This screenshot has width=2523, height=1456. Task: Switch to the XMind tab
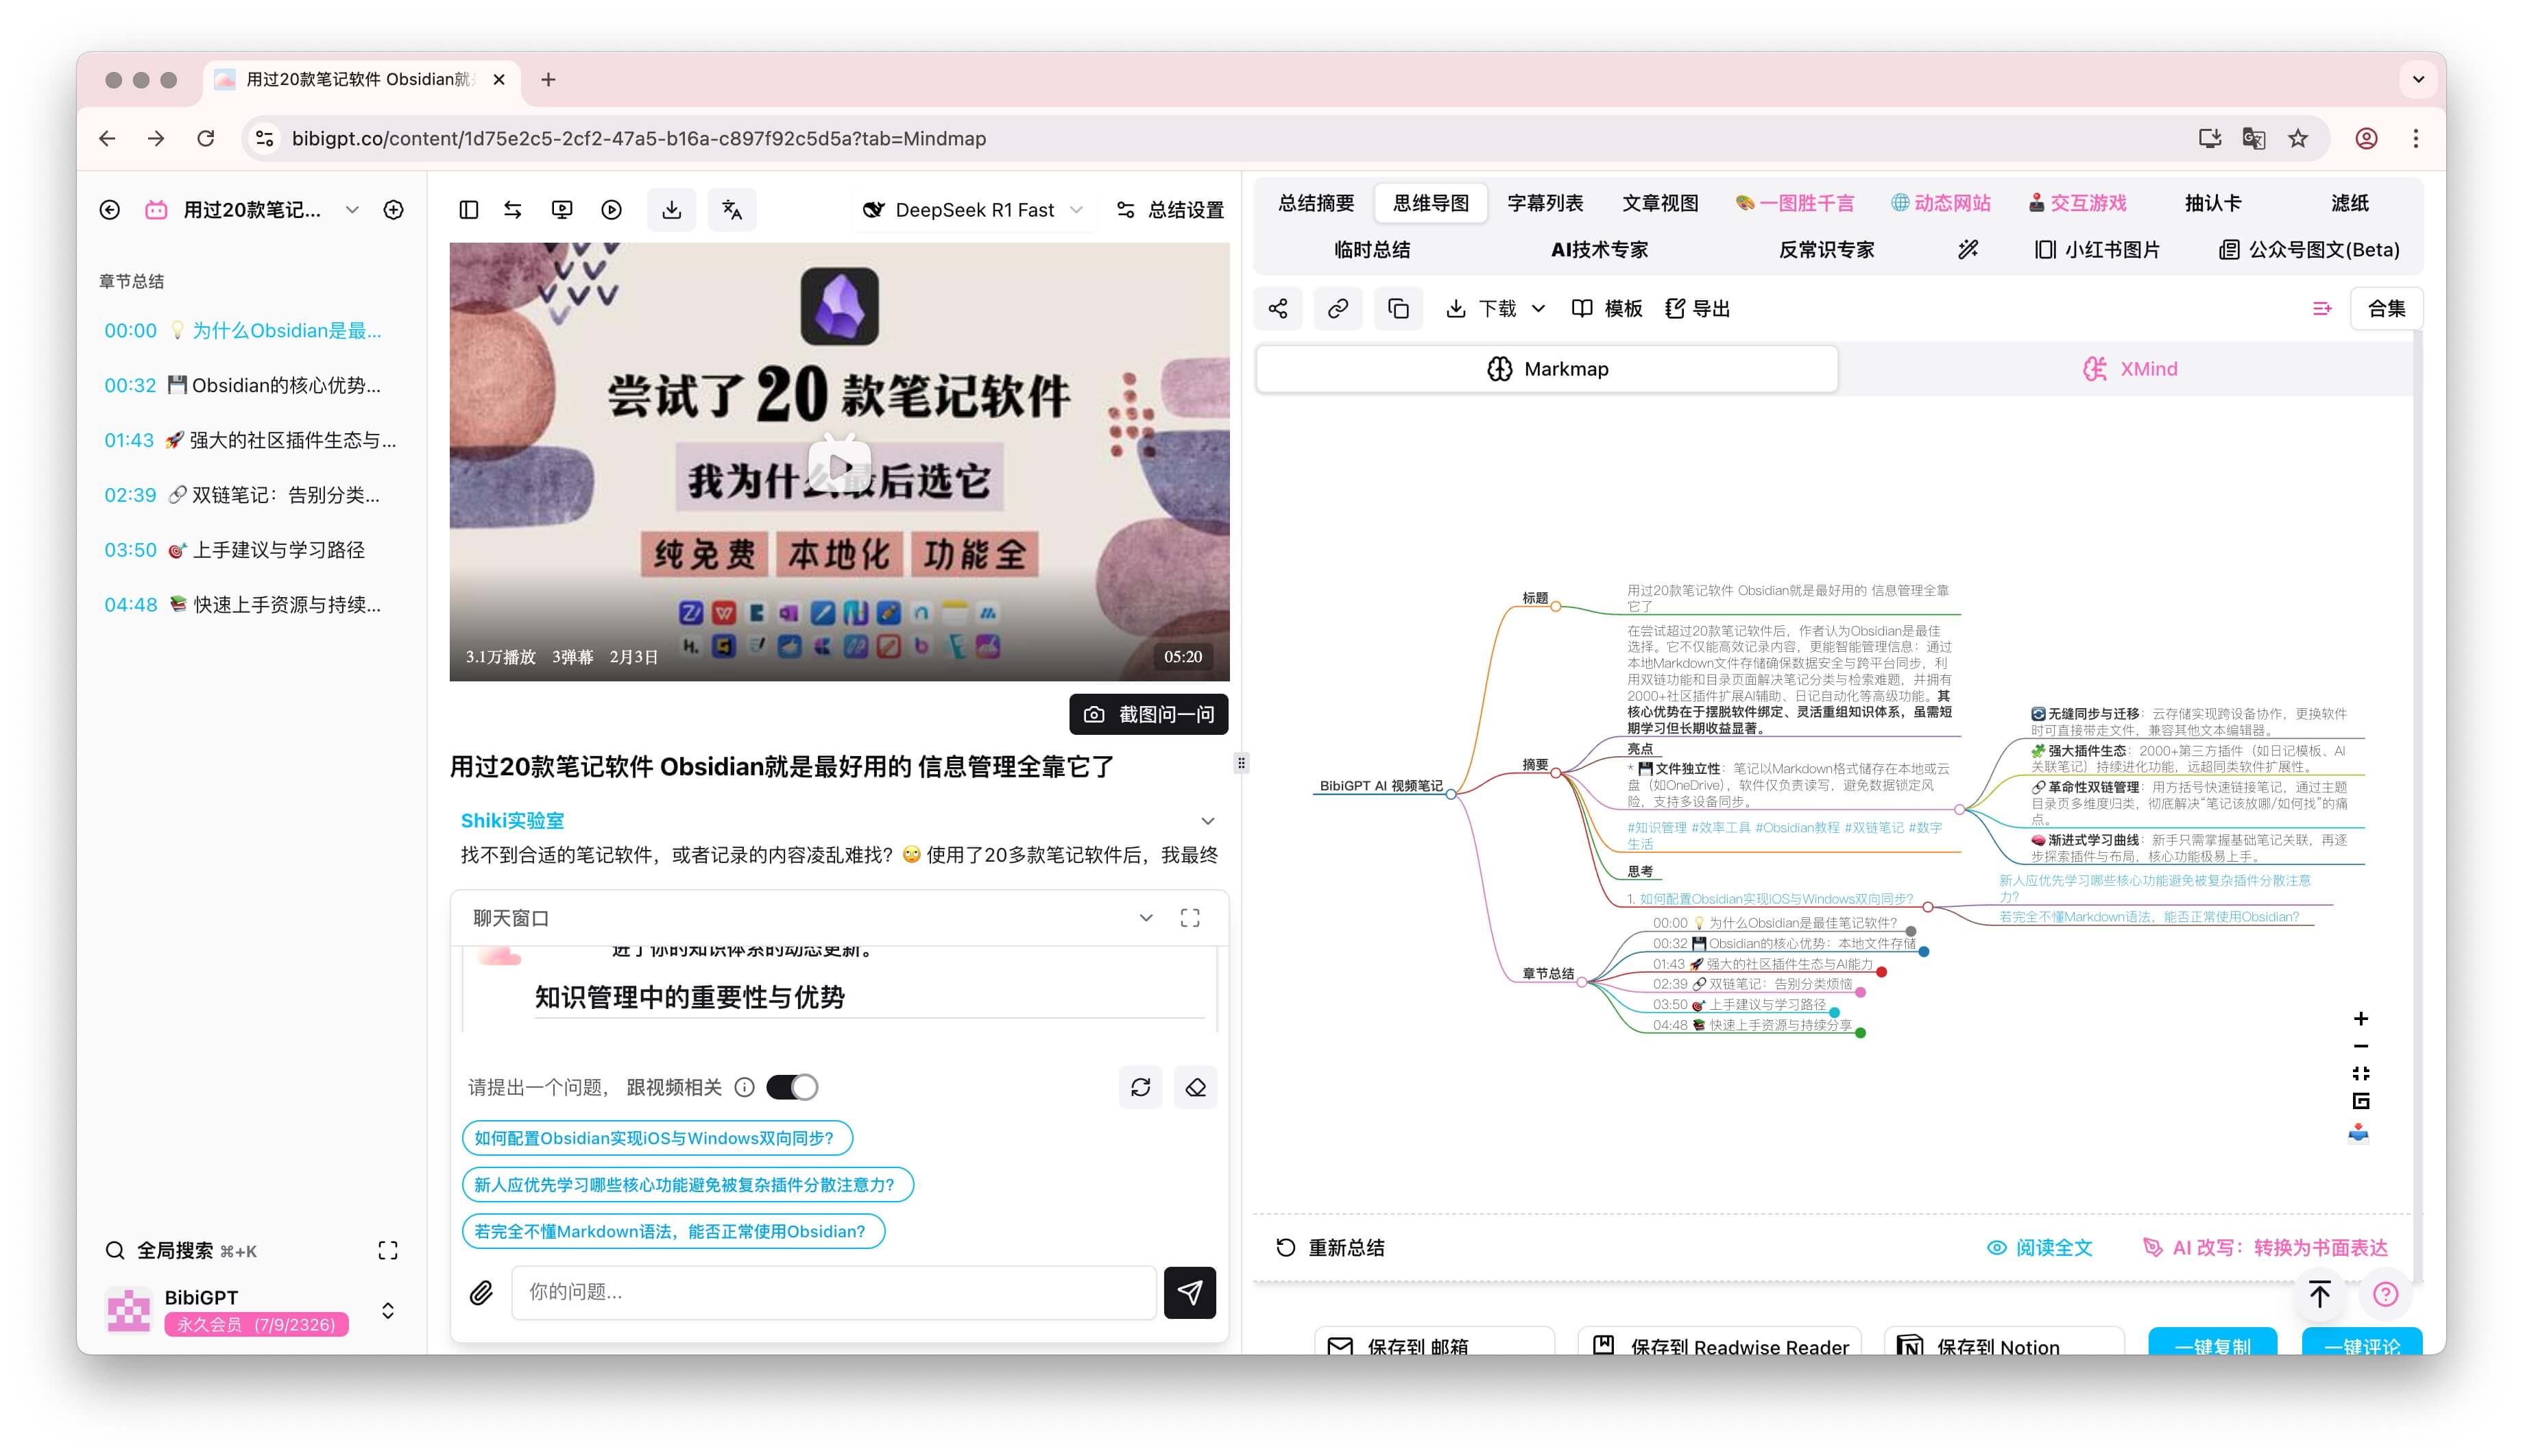2132,368
